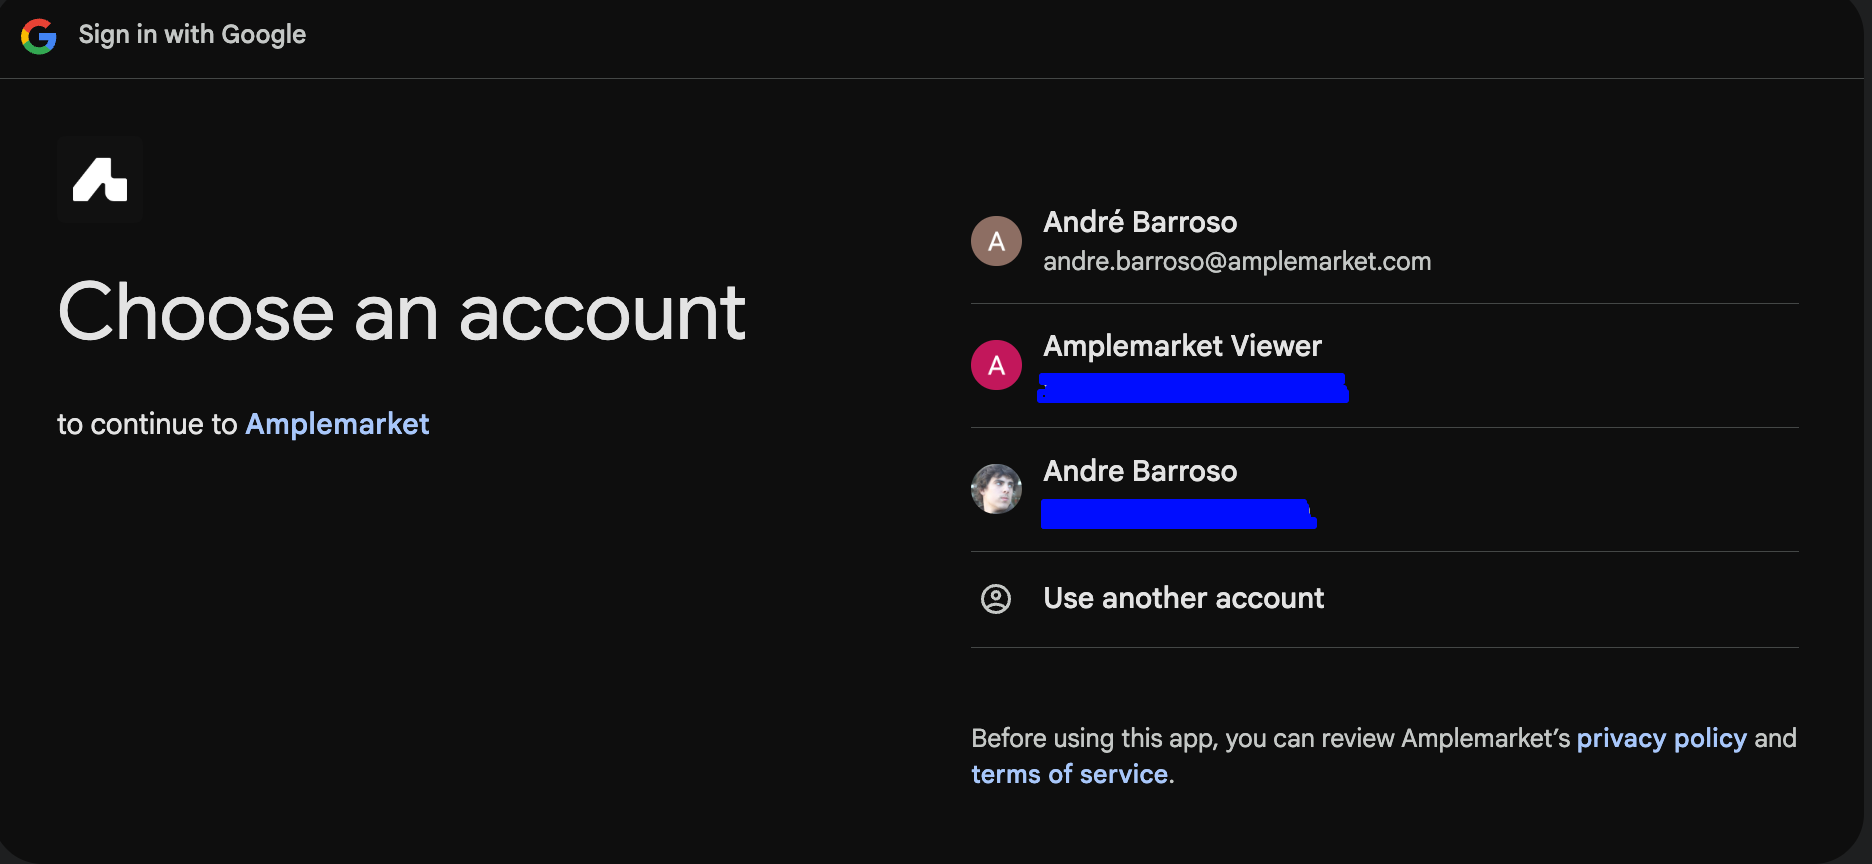The image size is (1872, 864).
Task: Click the Google logo icon
Action: [39, 36]
